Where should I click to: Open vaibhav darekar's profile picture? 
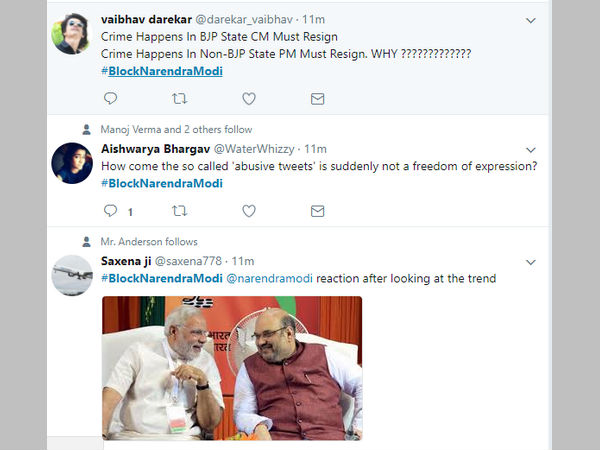click(x=73, y=33)
